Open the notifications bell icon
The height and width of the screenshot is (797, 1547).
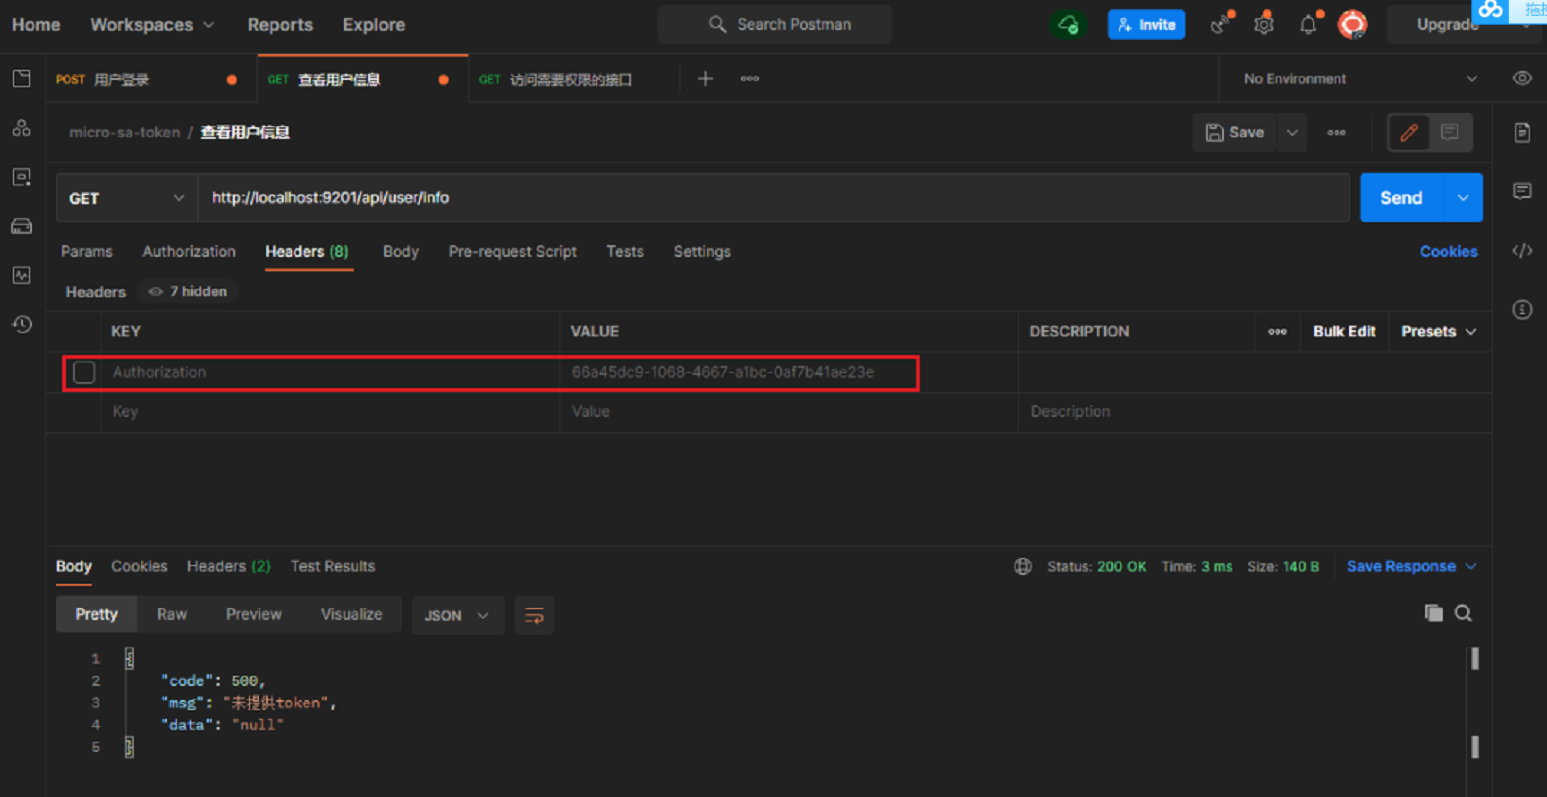click(x=1309, y=24)
